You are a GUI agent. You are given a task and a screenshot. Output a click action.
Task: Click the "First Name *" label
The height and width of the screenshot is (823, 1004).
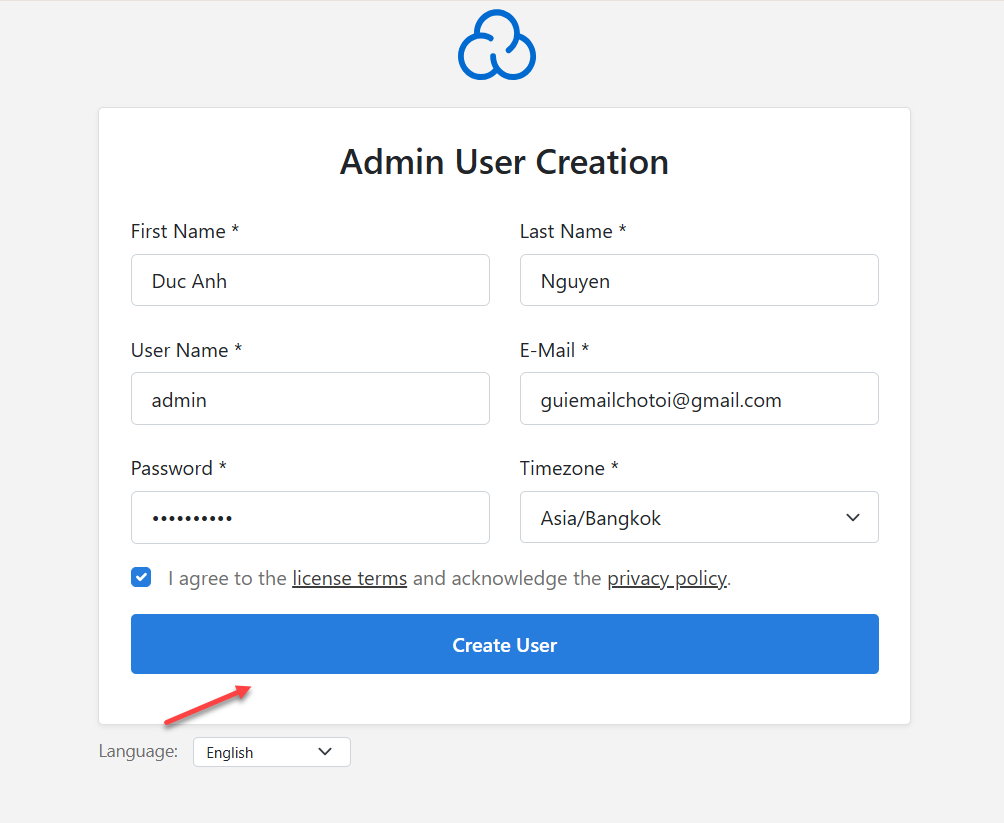pyautogui.click(x=185, y=231)
